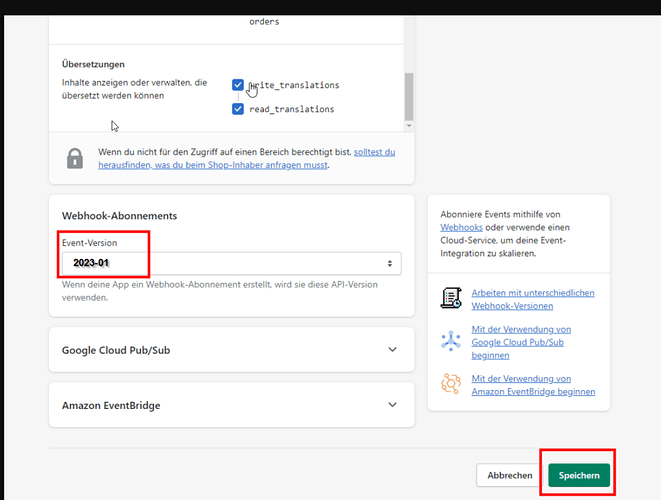
Task: Click the Amazon EventBridge orange icon
Action: [451, 384]
